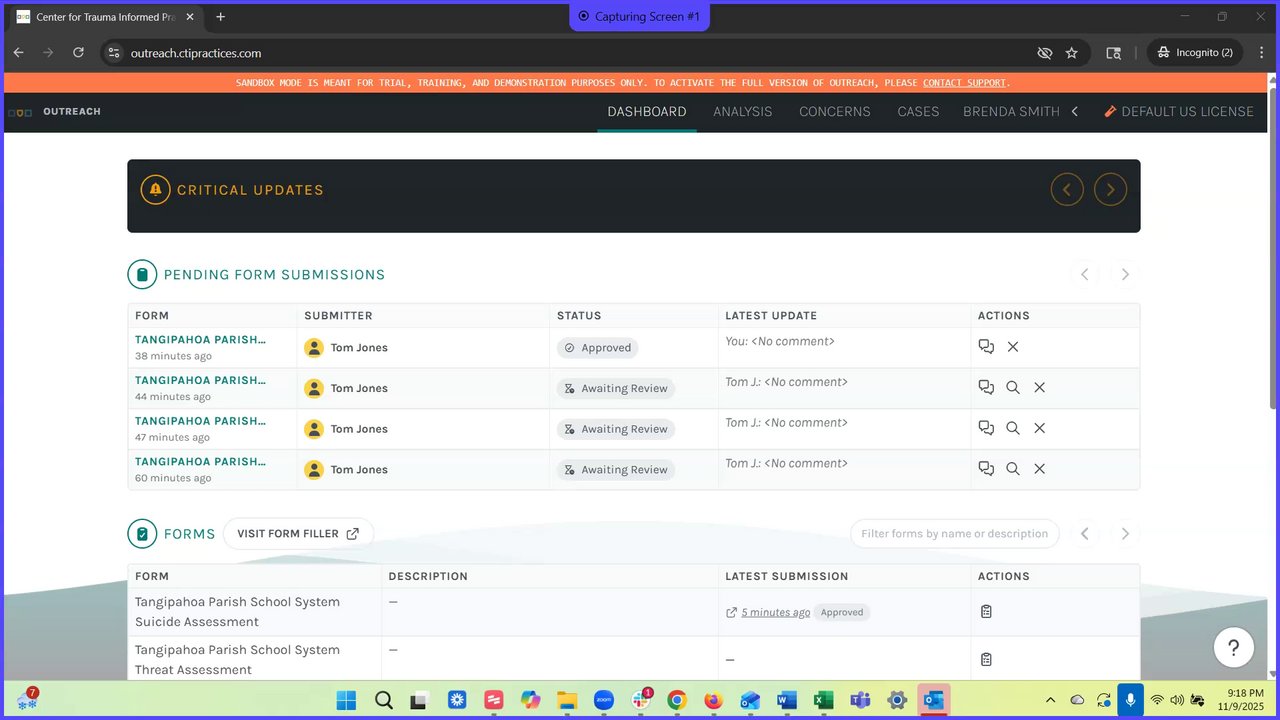Review the 47 minutes ago submission magnifier icon

1013,429
